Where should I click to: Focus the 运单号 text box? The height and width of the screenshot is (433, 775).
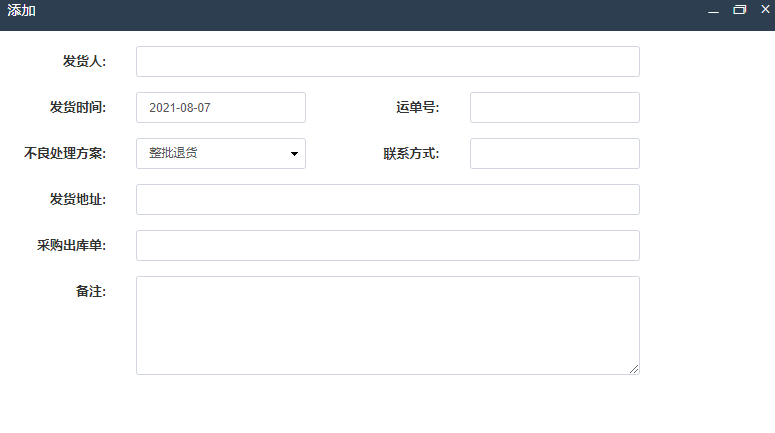pos(555,107)
